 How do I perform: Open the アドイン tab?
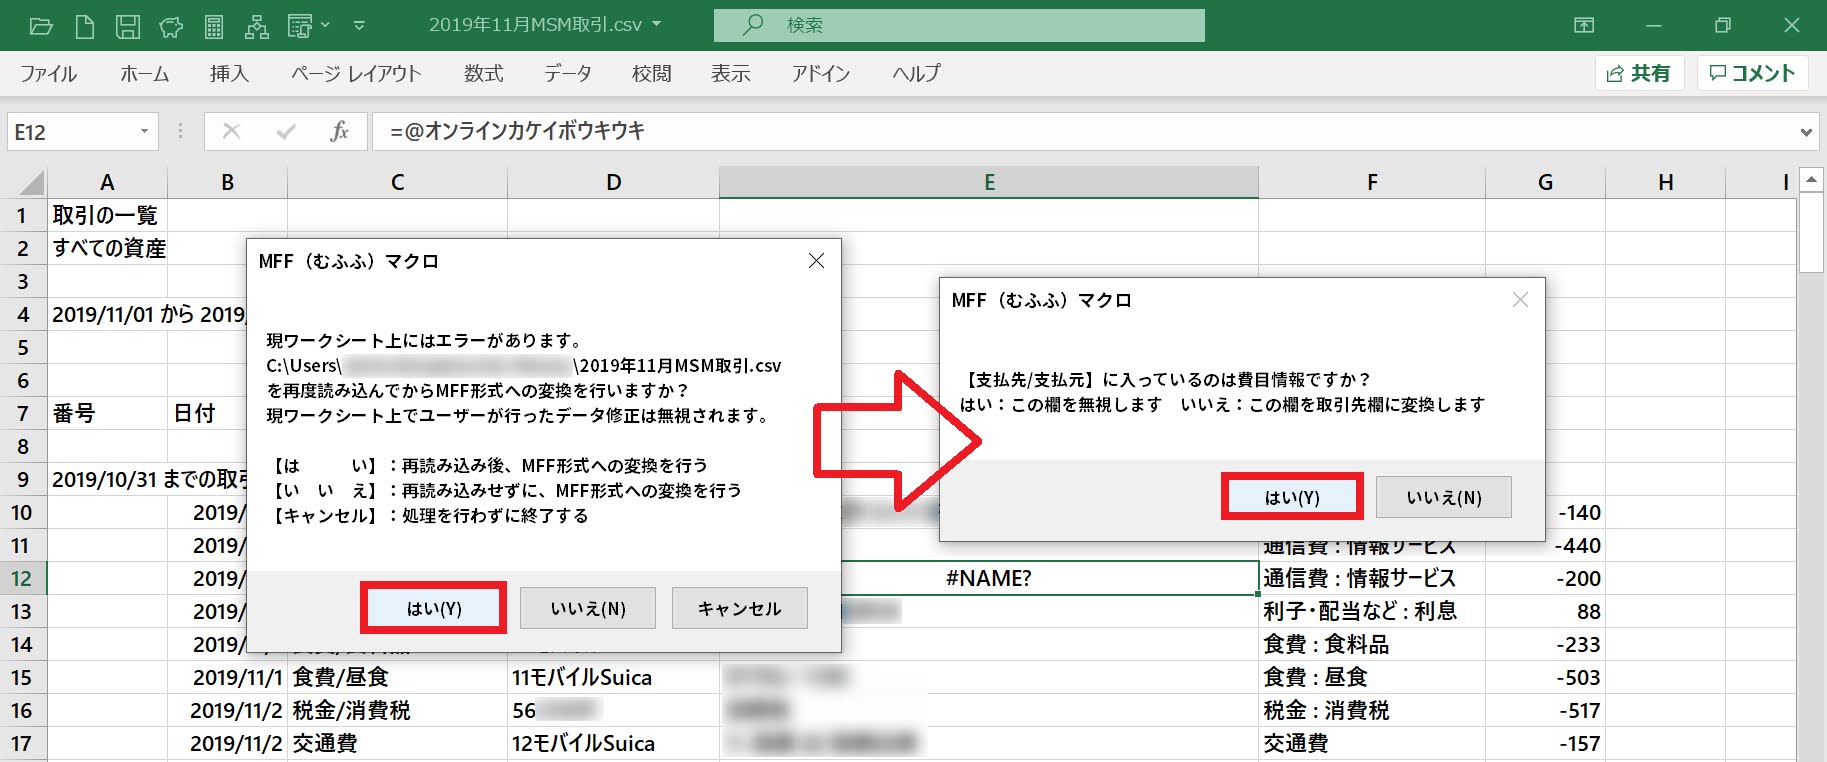pyautogui.click(x=820, y=73)
